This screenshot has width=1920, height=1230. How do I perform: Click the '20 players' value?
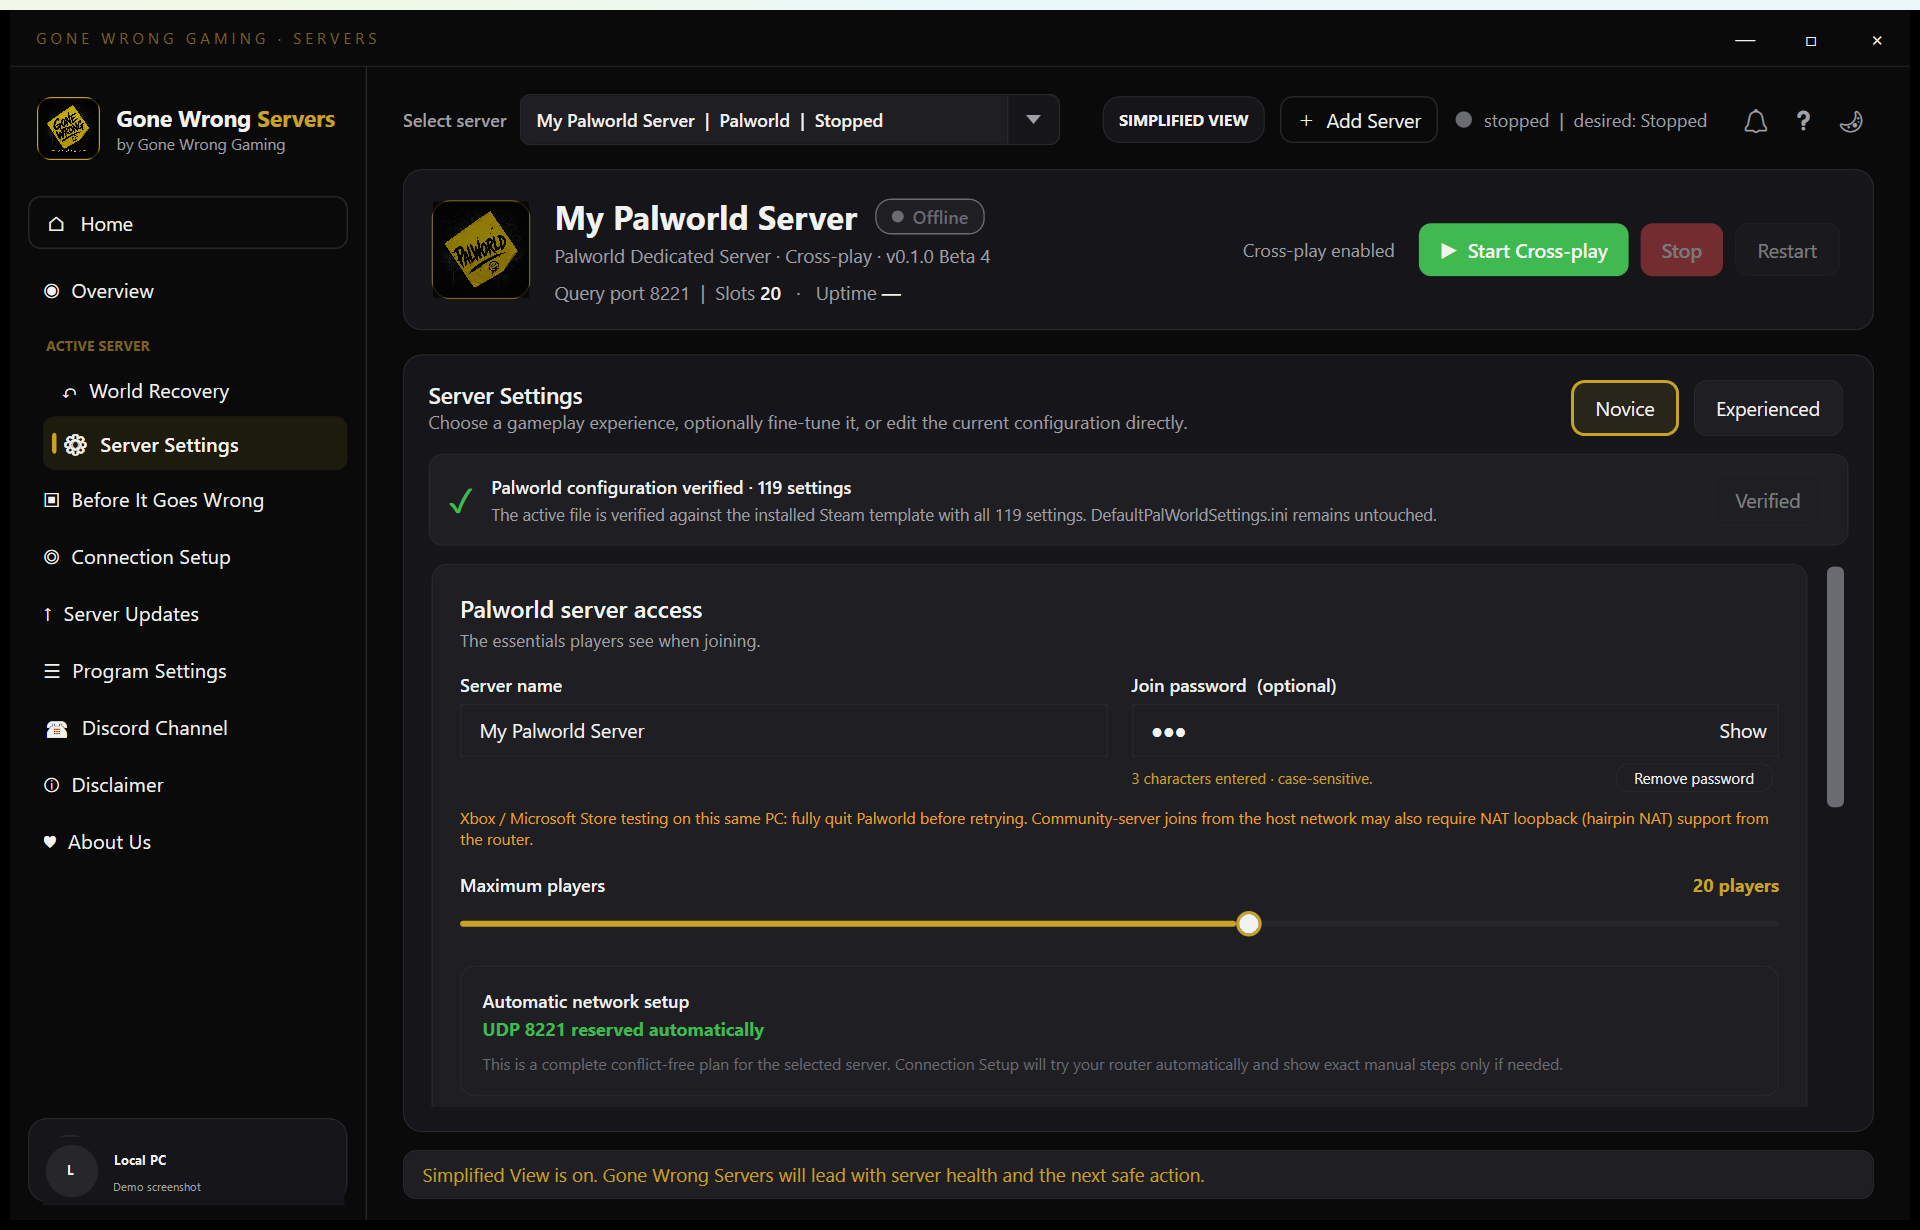click(1735, 885)
